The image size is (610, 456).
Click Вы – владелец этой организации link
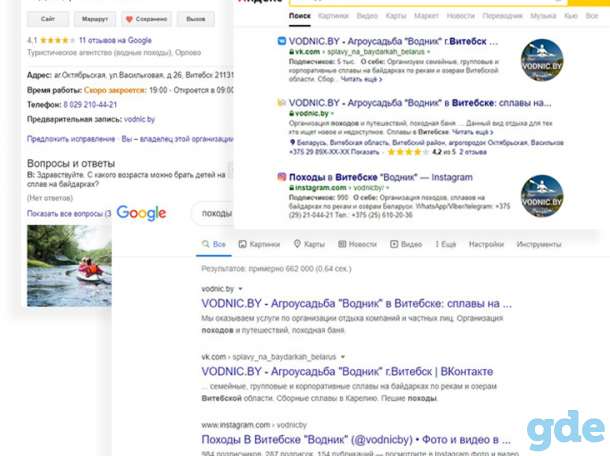coord(177,139)
